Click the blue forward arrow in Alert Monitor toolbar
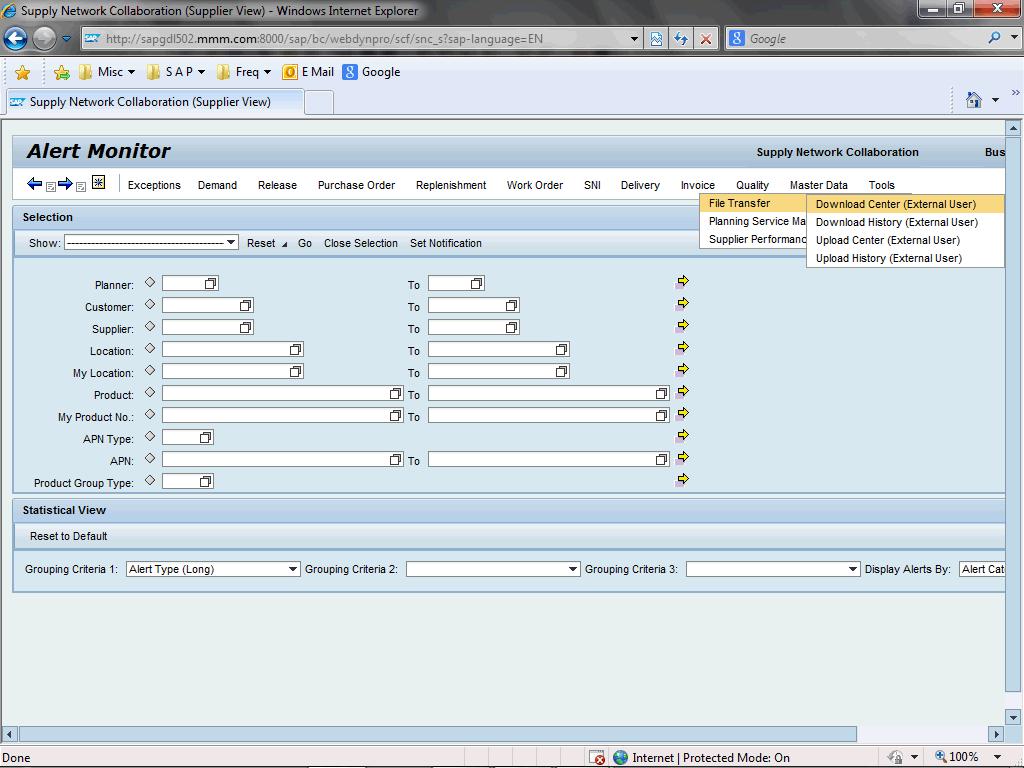The width and height of the screenshot is (1024, 768). point(65,184)
